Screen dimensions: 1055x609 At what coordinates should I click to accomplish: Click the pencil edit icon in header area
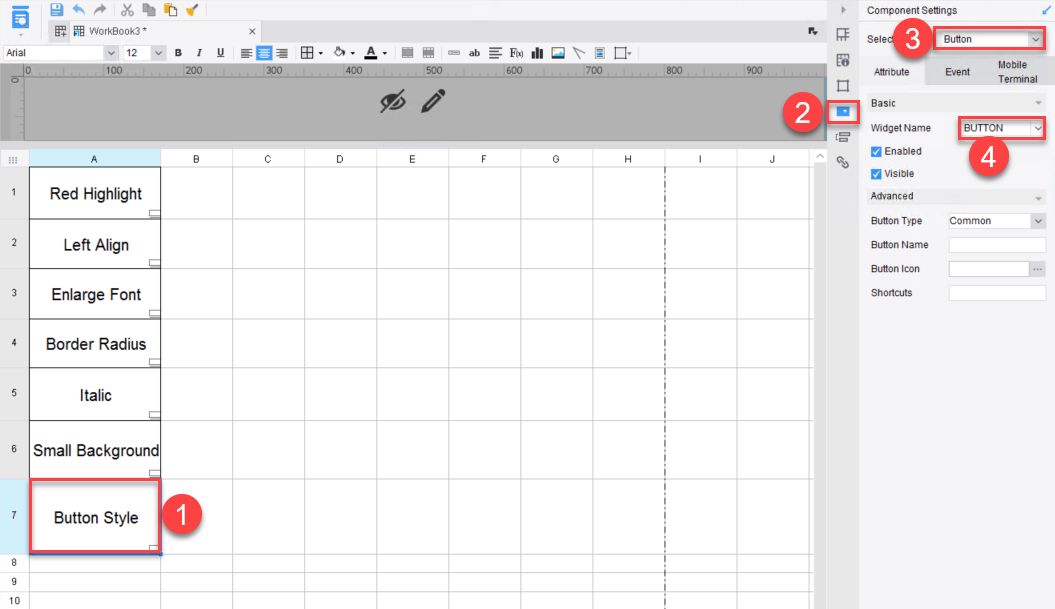(432, 100)
